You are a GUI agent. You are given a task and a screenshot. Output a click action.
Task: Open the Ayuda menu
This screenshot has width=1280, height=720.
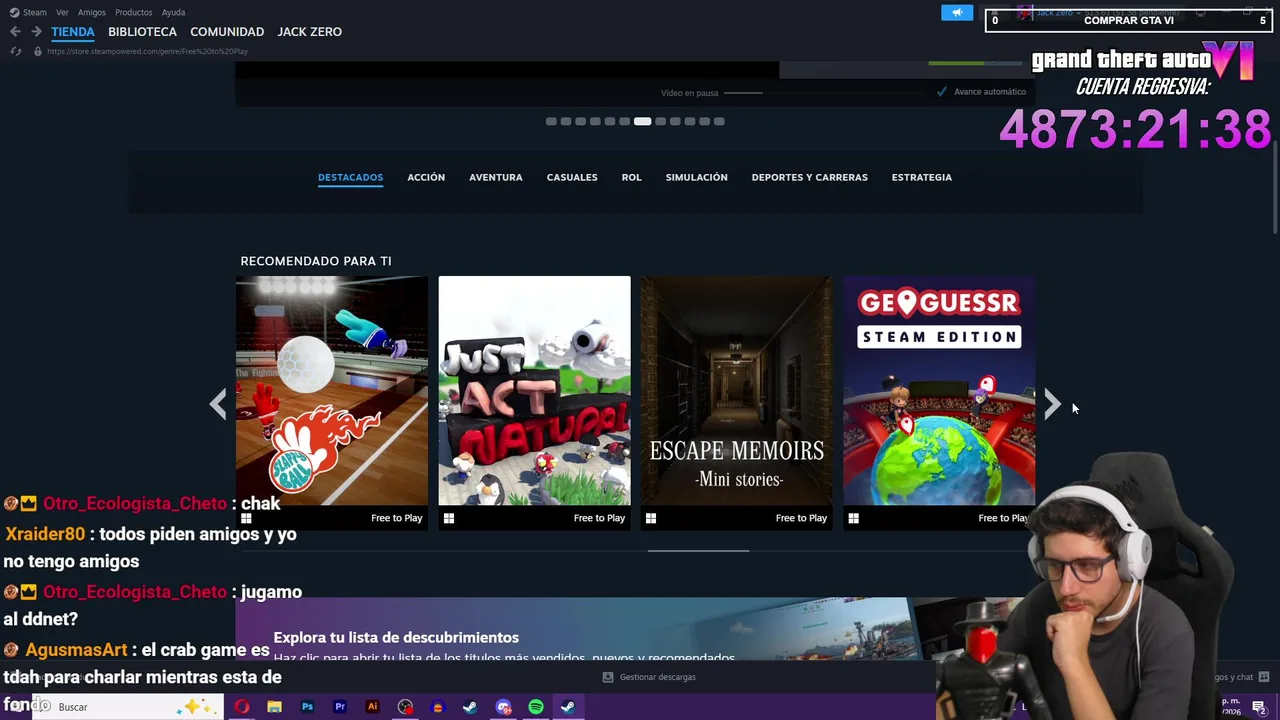(x=173, y=12)
